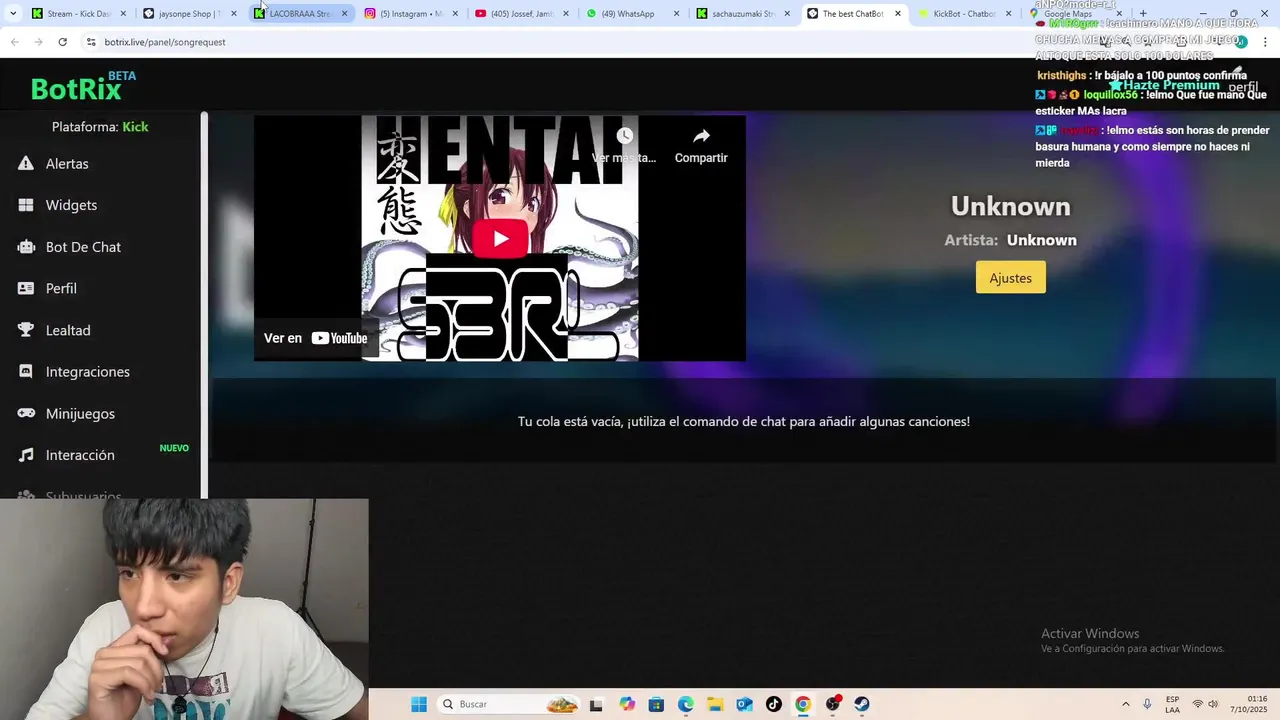Image resolution: width=1280 pixels, height=720 pixels.
Task: Click the Lealtad trophy icon
Action: [x=26, y=330]
